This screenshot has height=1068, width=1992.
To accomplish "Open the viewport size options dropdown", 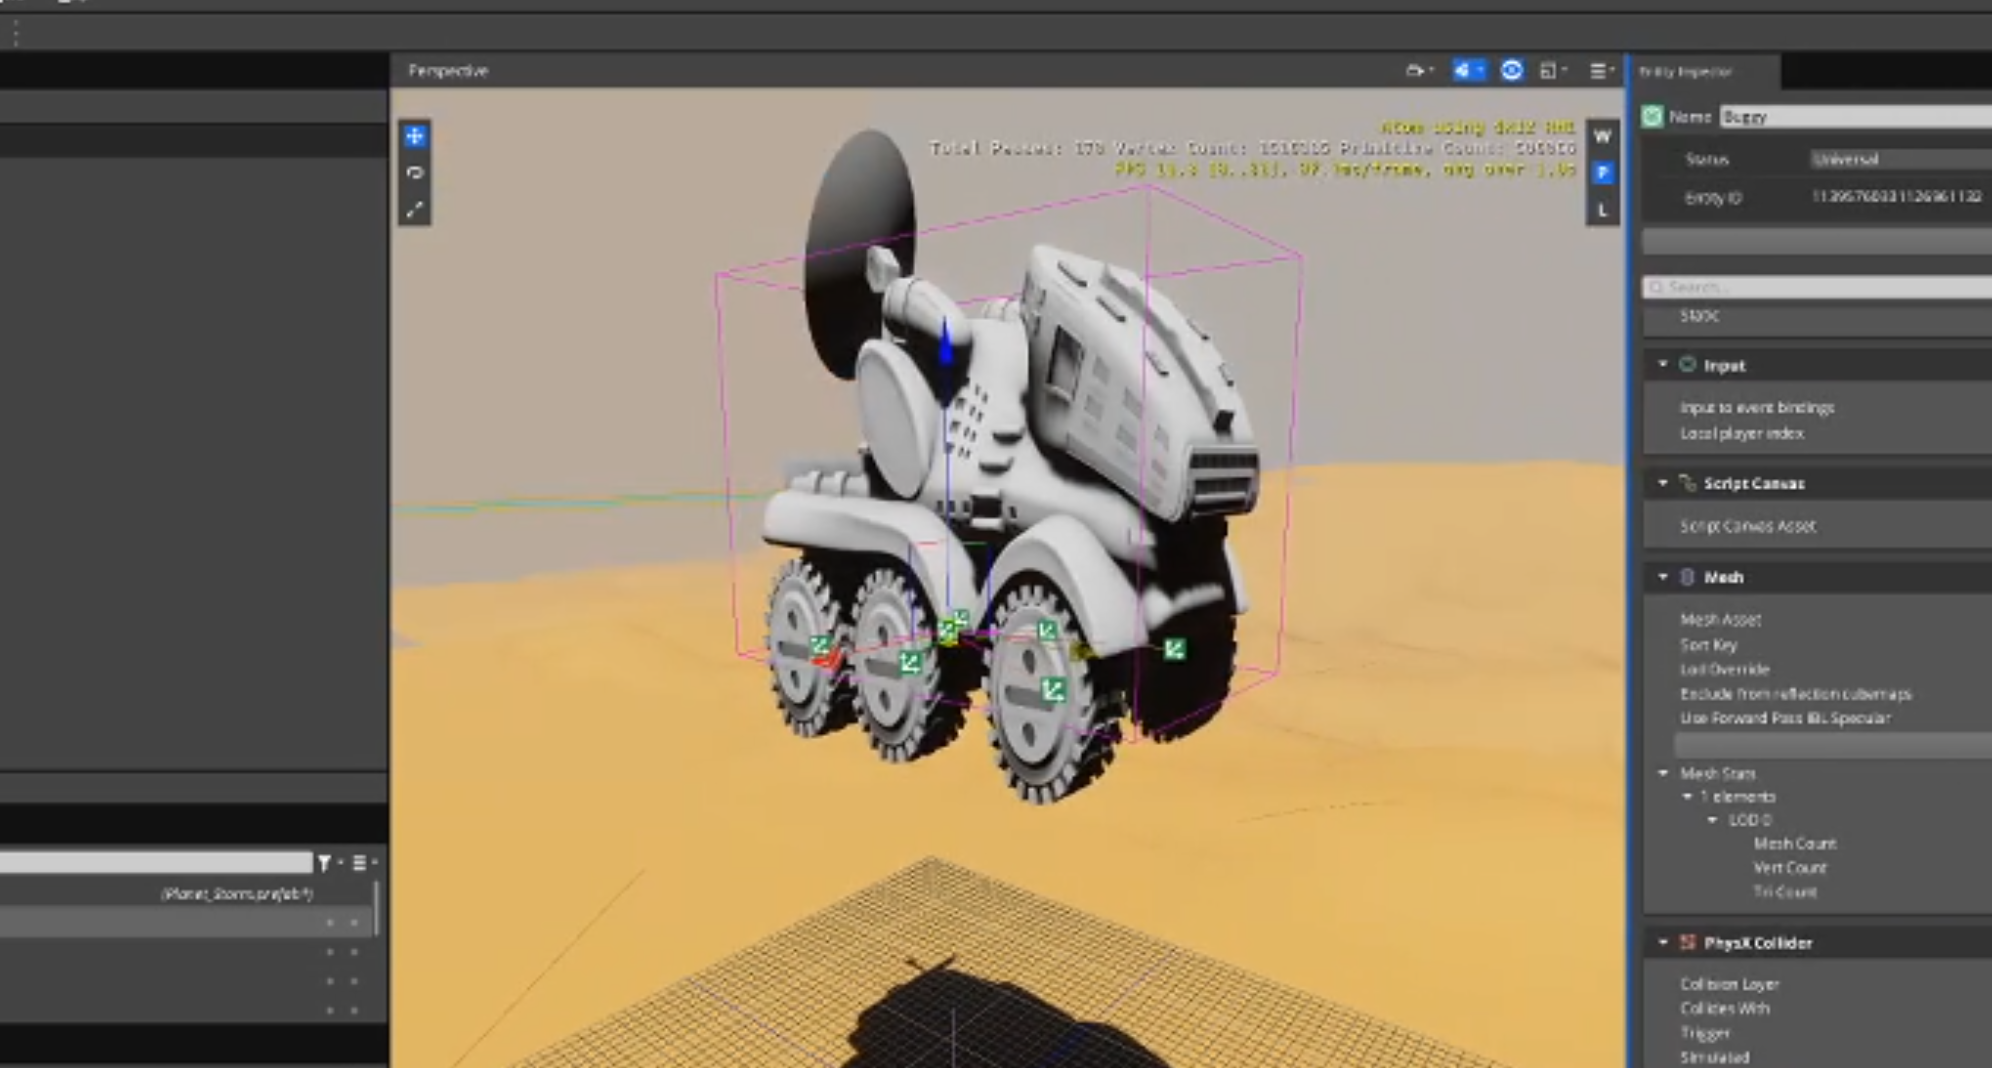I will tap(1553, 71).
